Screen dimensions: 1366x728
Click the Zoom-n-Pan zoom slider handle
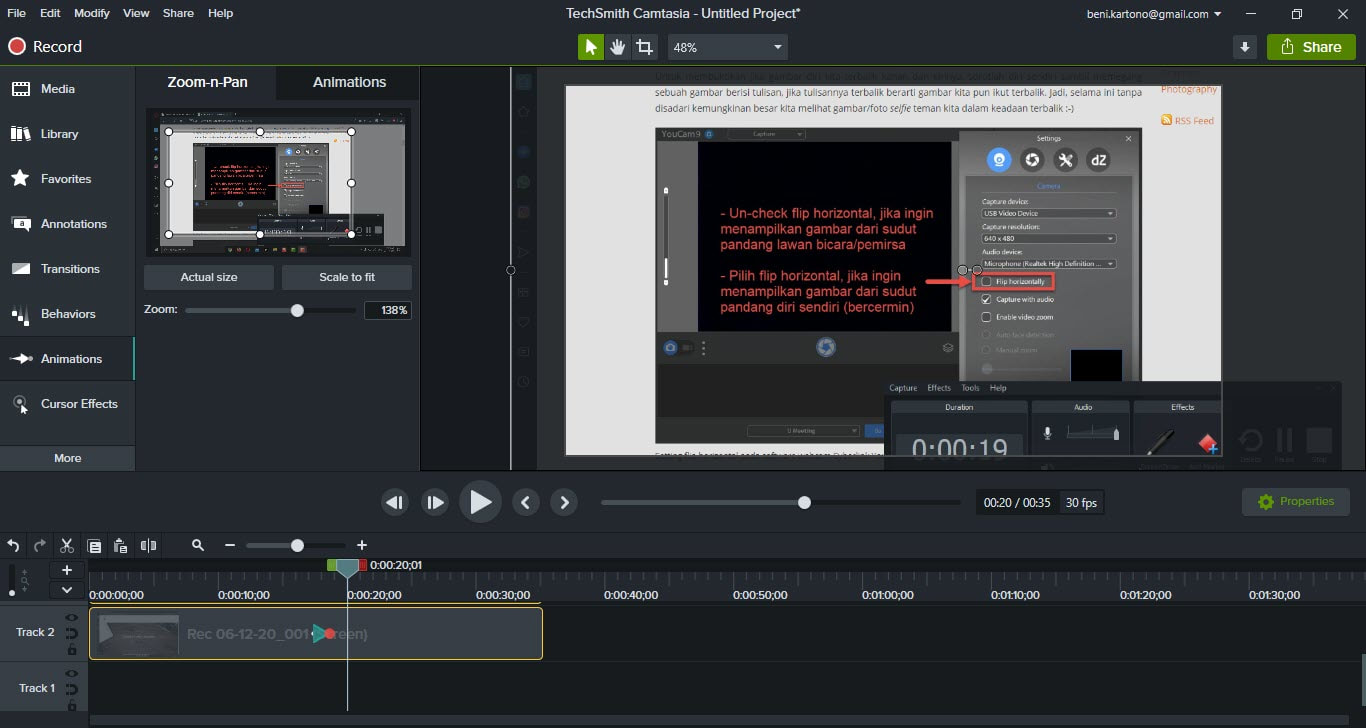(297, 311)
